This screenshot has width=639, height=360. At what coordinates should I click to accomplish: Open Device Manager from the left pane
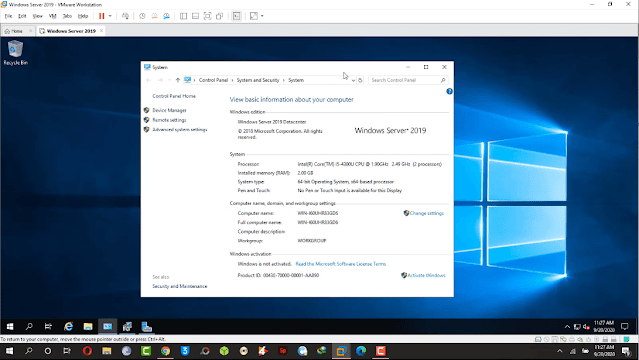tap(169, 110)
